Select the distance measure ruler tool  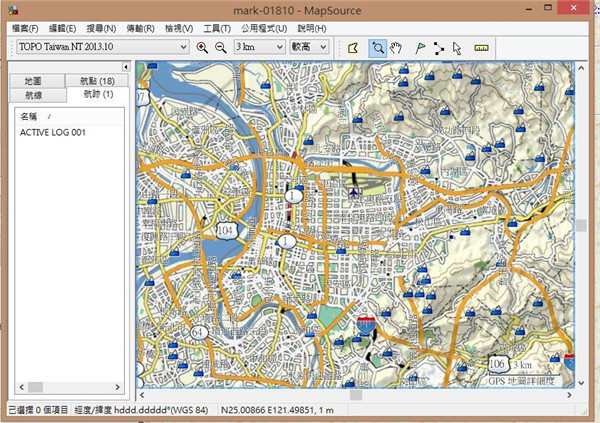[481, 48]
